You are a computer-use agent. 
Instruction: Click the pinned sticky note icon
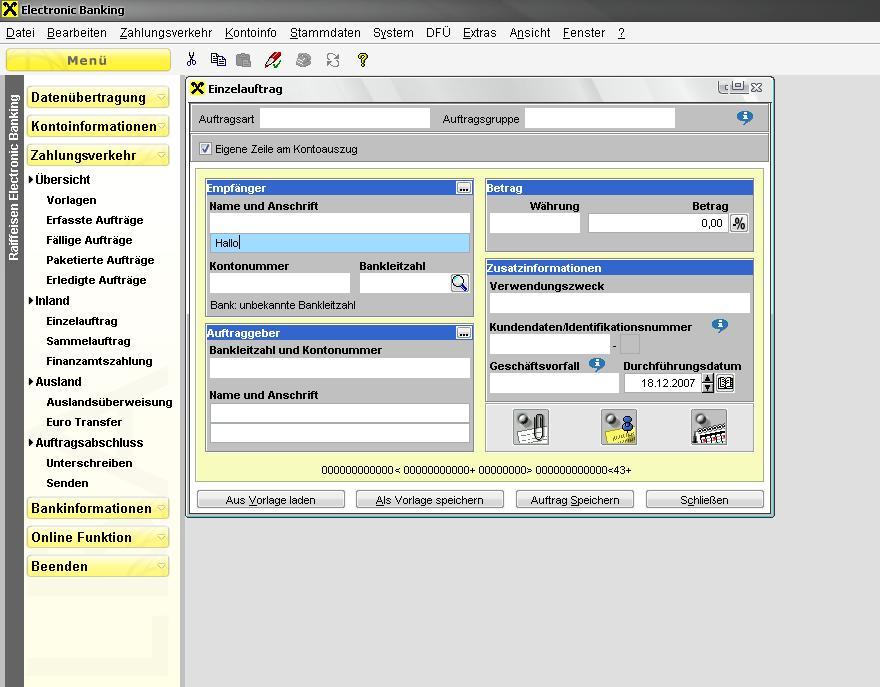(x=619, y=427)
